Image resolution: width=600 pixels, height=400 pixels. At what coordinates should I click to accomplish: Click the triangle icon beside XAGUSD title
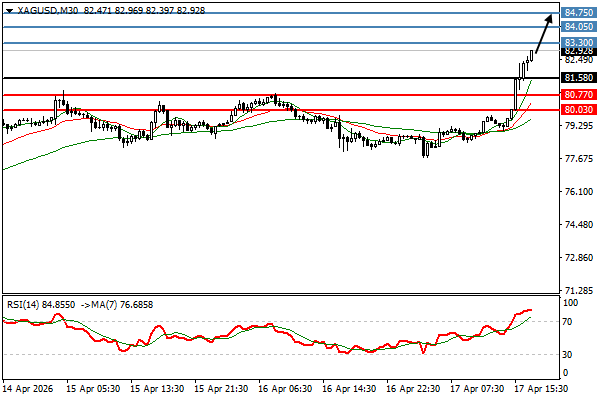click(x=8, y=9)
